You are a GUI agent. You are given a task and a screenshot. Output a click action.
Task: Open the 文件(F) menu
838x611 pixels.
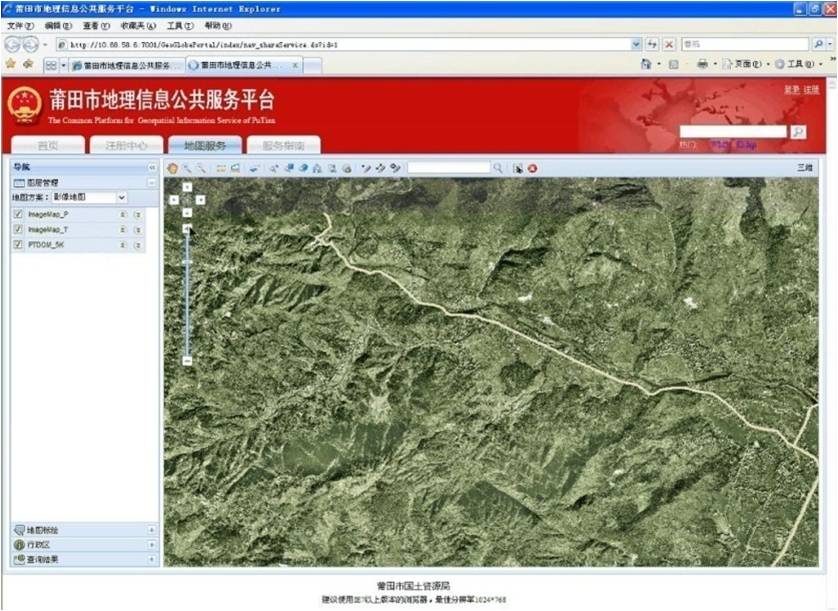tap(20, 25)
